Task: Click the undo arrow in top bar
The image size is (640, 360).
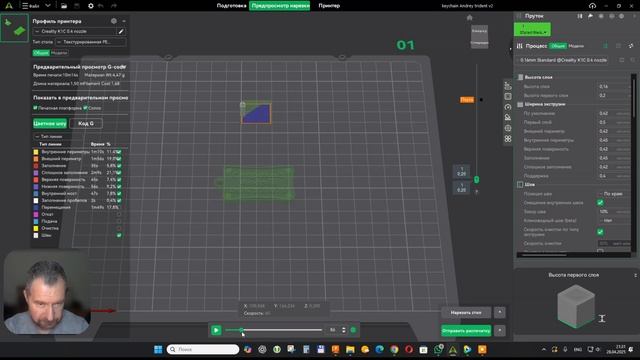Action: point(101,6)
